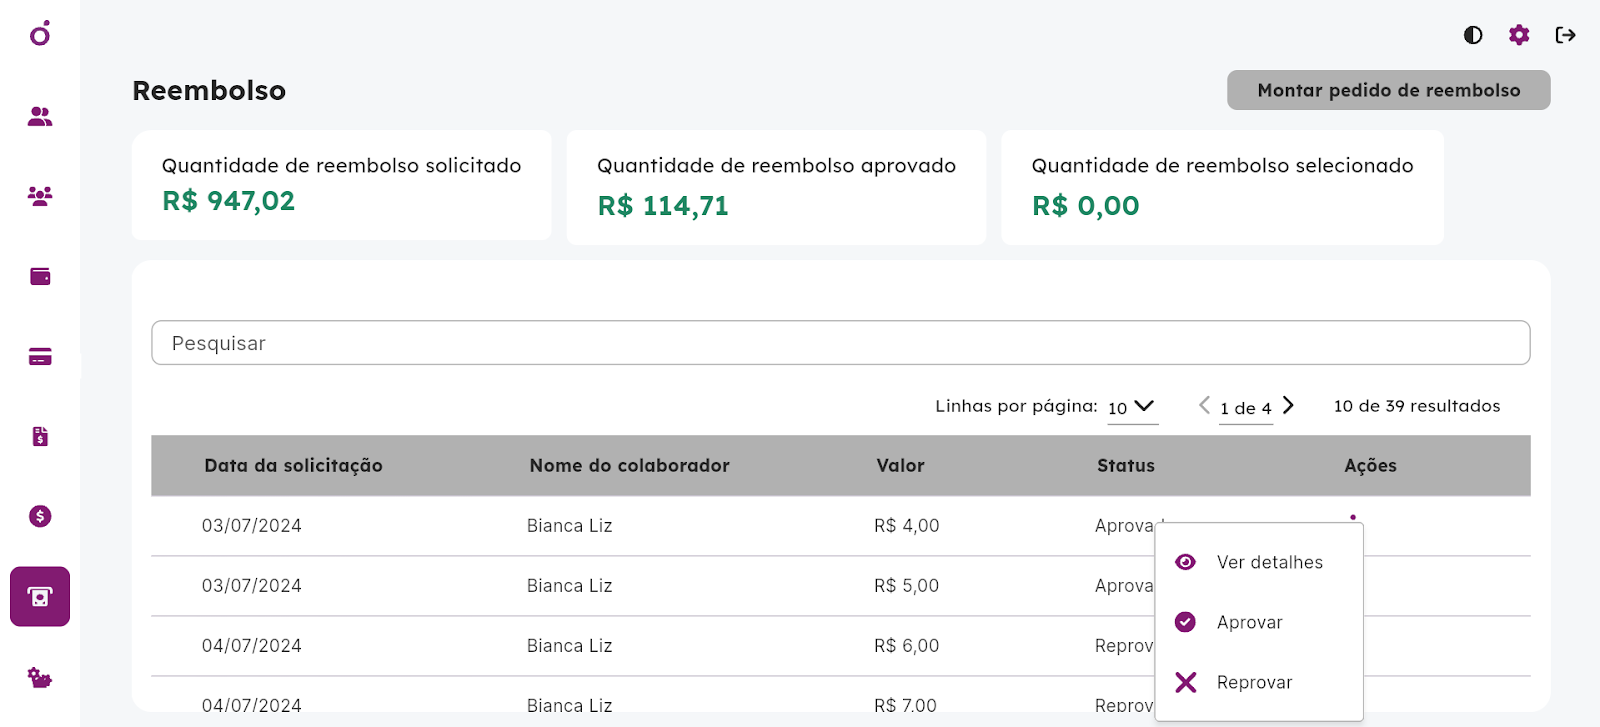
Task: Open the gears settings sidebar icon
Action: click(x=40, y=677)
